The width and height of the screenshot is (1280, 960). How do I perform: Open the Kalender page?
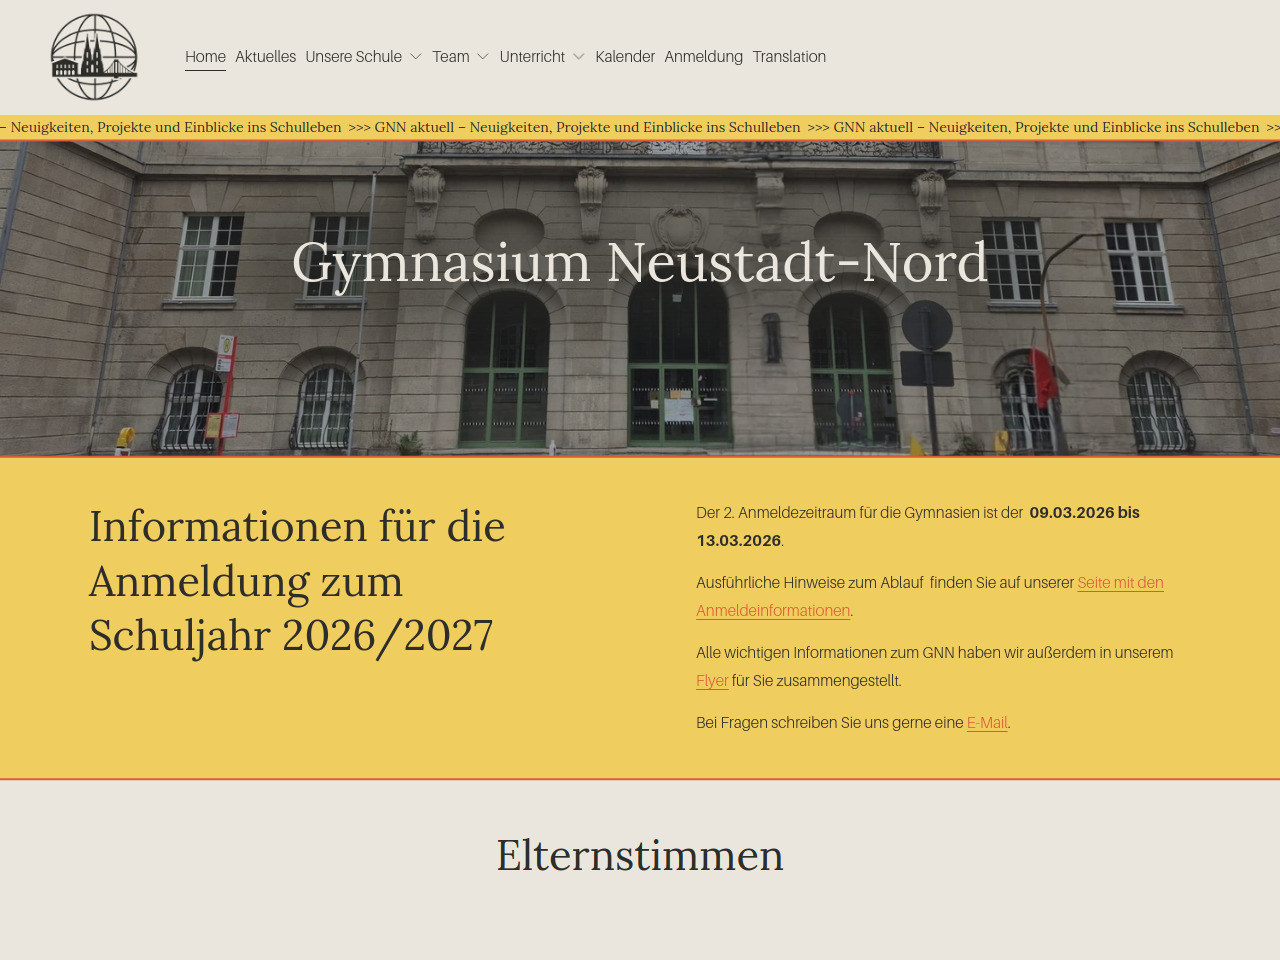(625, 57)
